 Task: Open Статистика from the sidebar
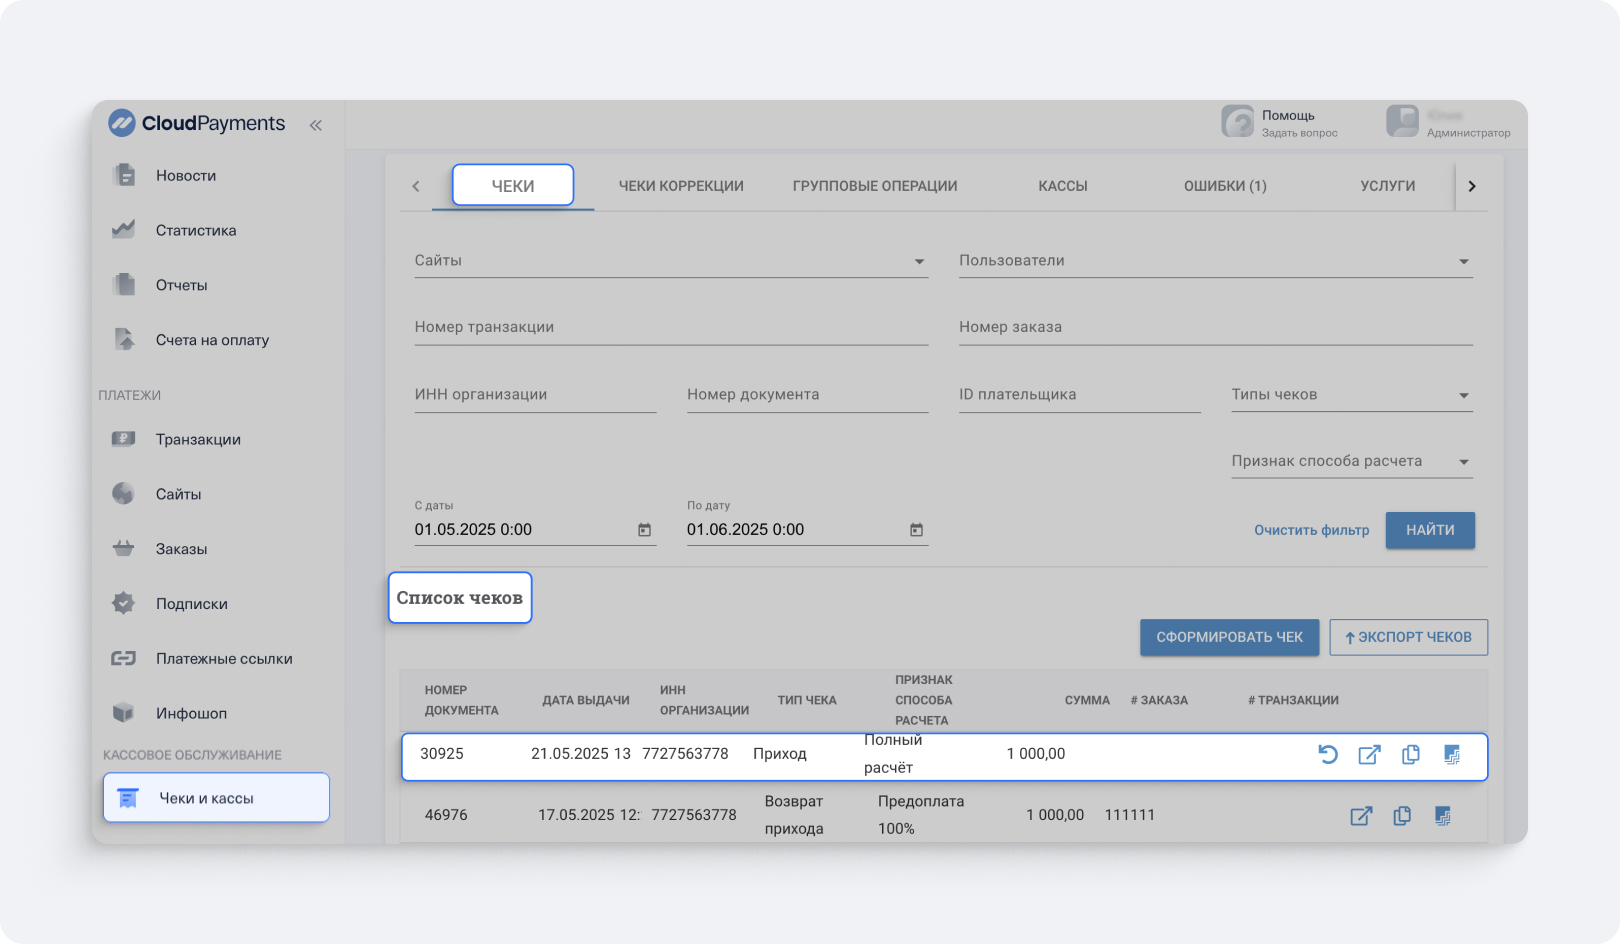(x=196, y=230)
